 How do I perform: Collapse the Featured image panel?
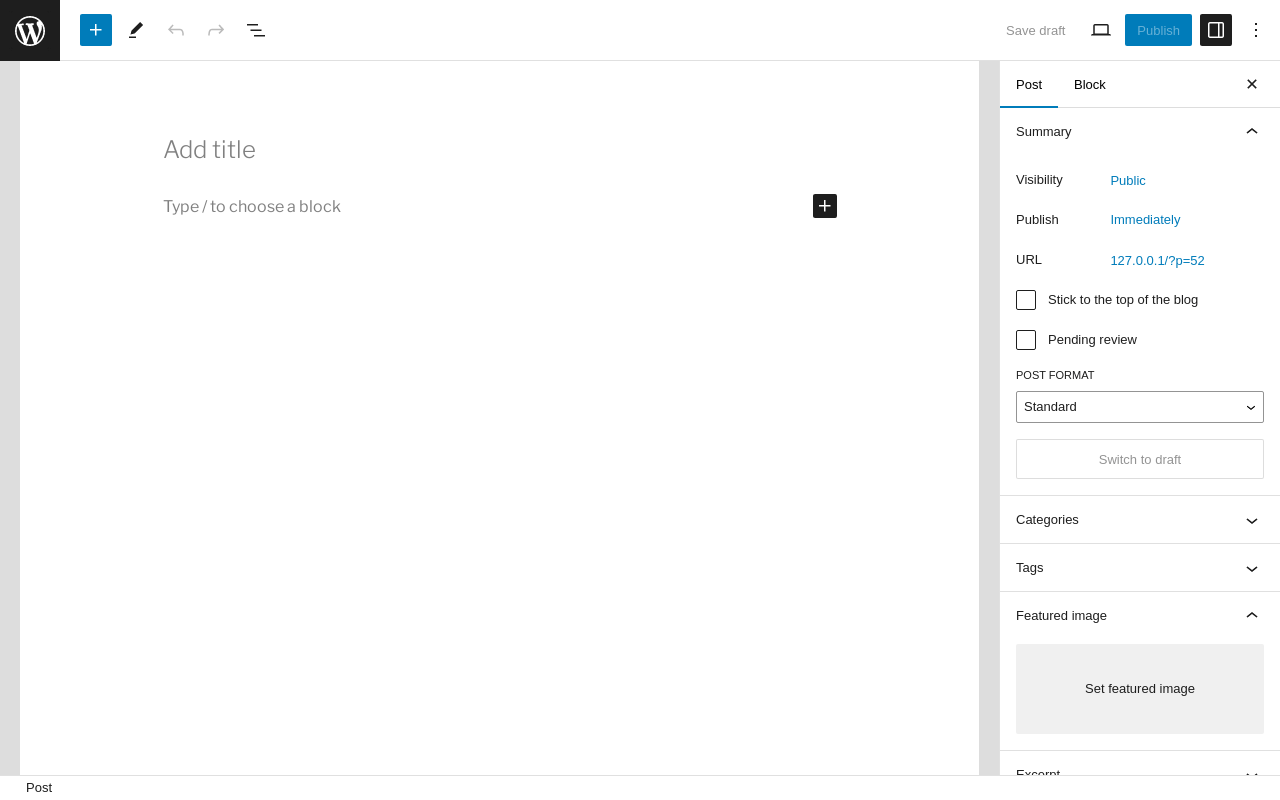pyautogui.click(x=1140, y=616)
